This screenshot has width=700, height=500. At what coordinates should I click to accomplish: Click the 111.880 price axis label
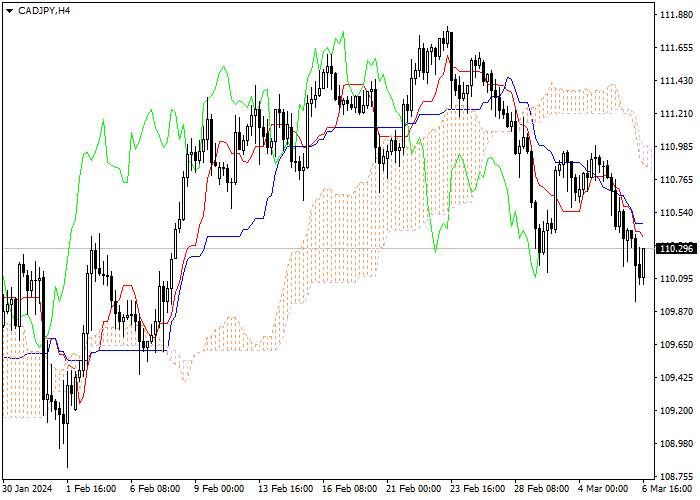[x=676, y=15]
